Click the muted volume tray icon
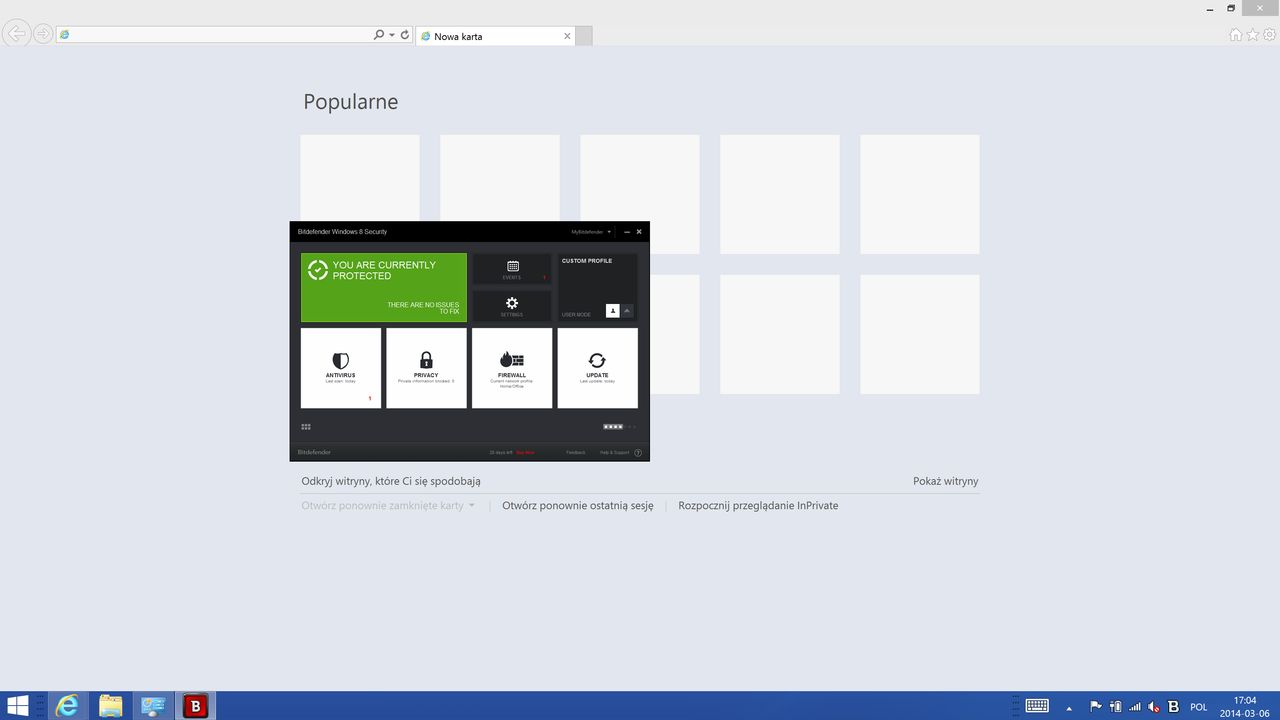 pyautogui.click(x=1154, y=706)
